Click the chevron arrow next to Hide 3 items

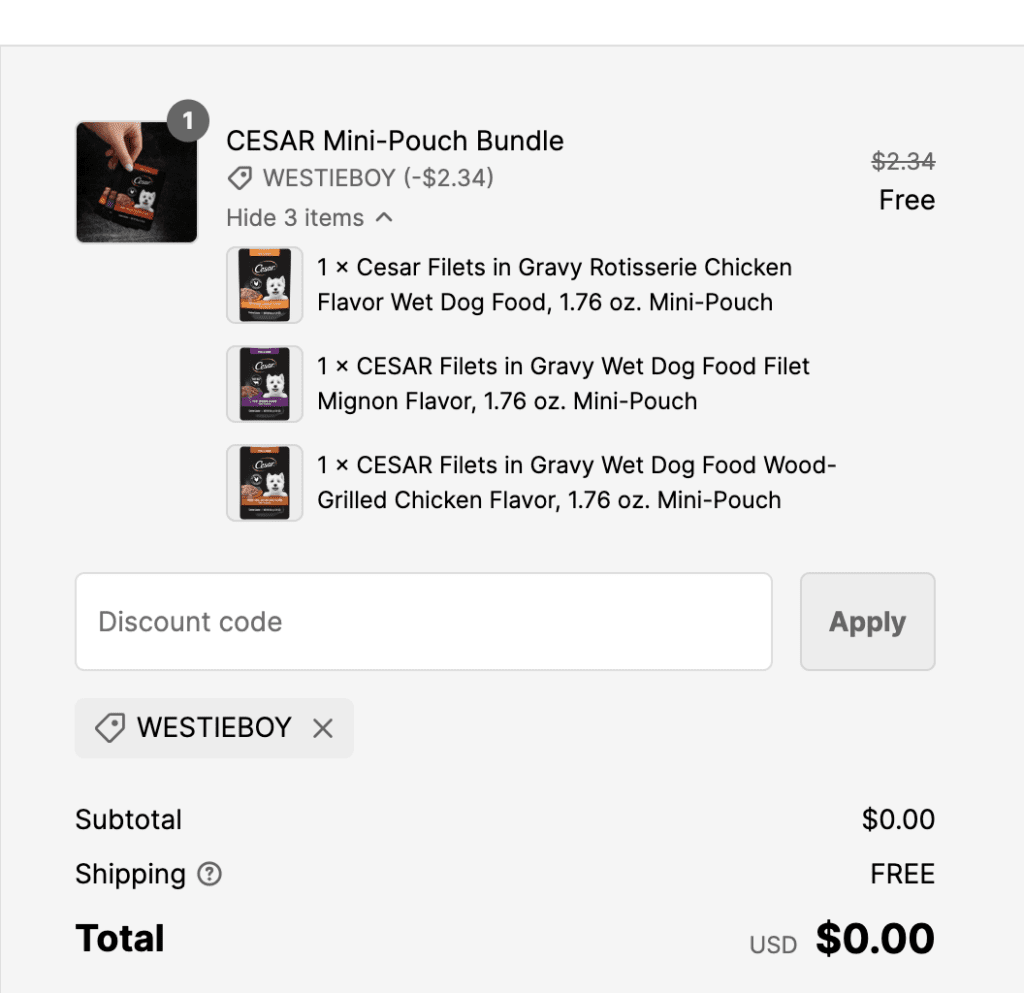pyautogui.click(x=384, y=217)
